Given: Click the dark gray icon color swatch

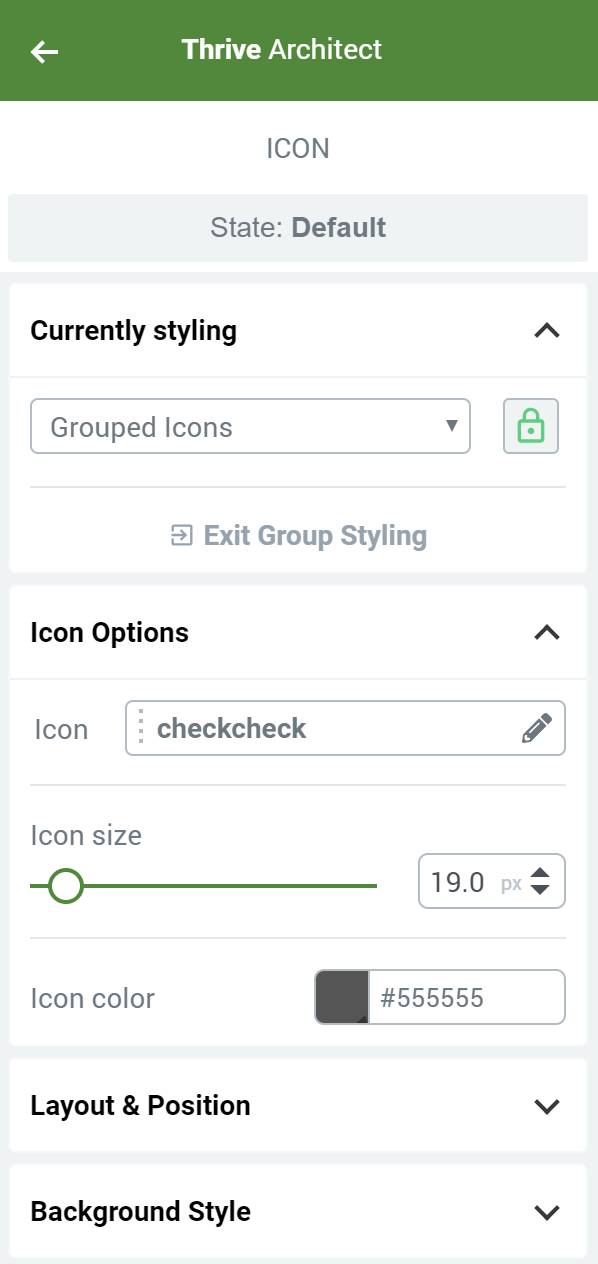Looking at the screenshot, I should click(x=342, y=997).
